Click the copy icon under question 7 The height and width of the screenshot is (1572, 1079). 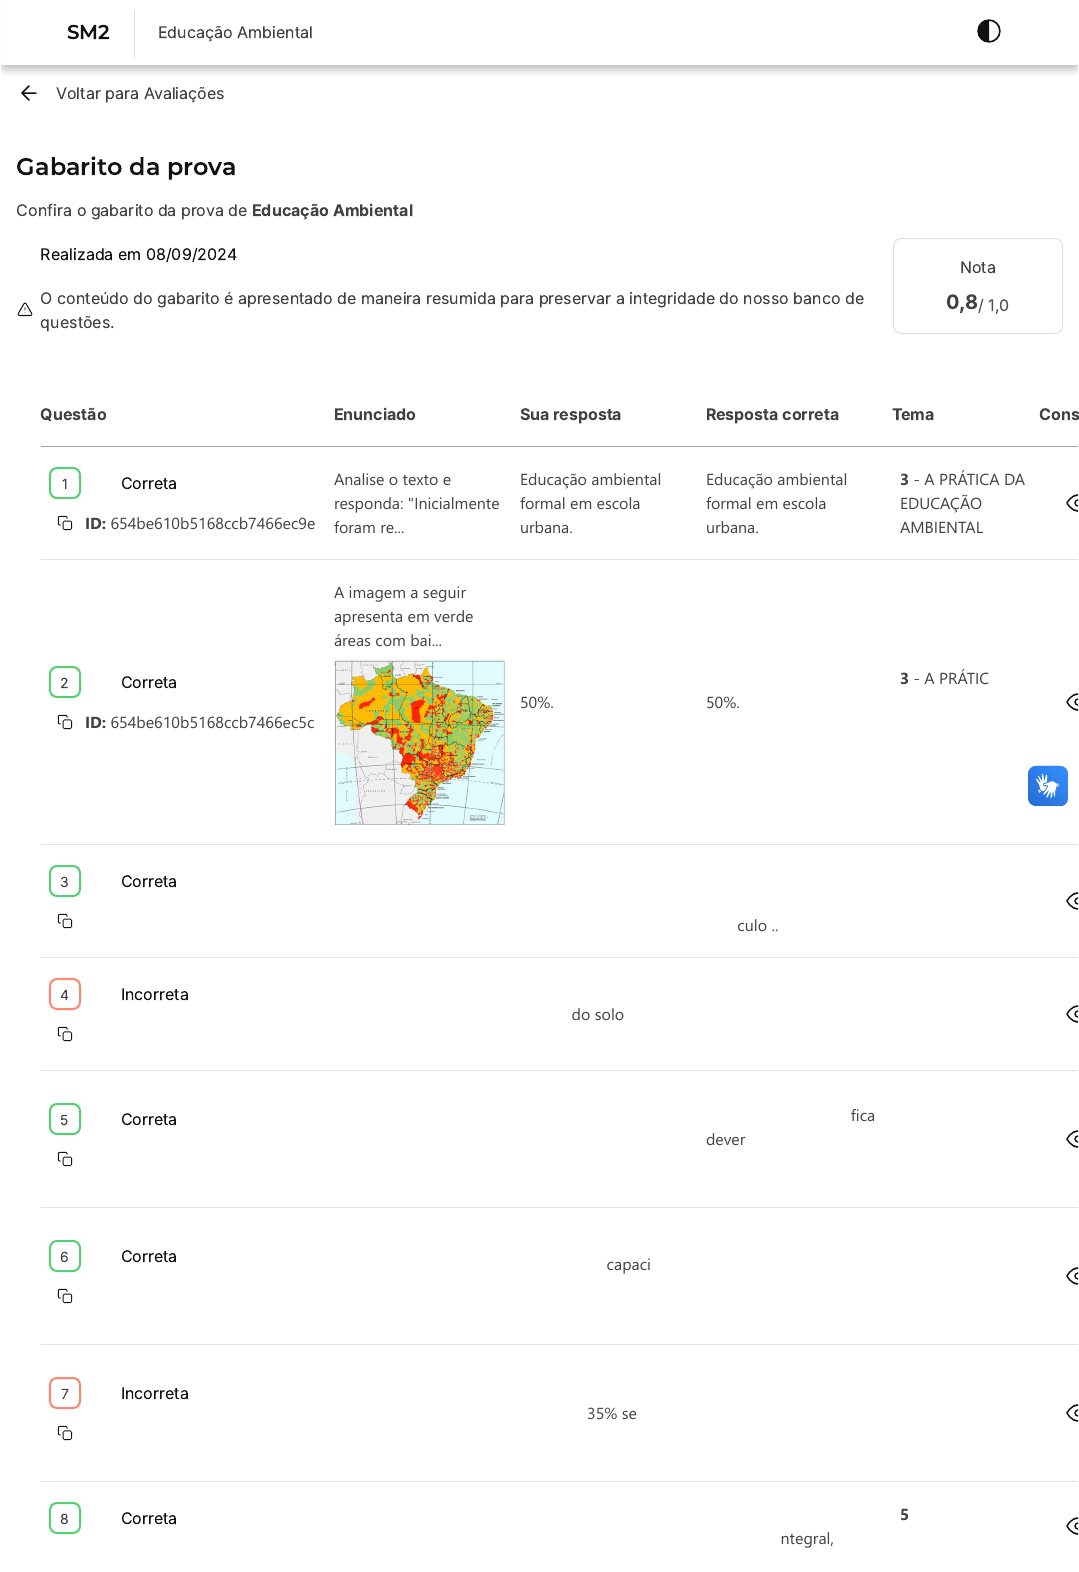[x=65, y=1433]
